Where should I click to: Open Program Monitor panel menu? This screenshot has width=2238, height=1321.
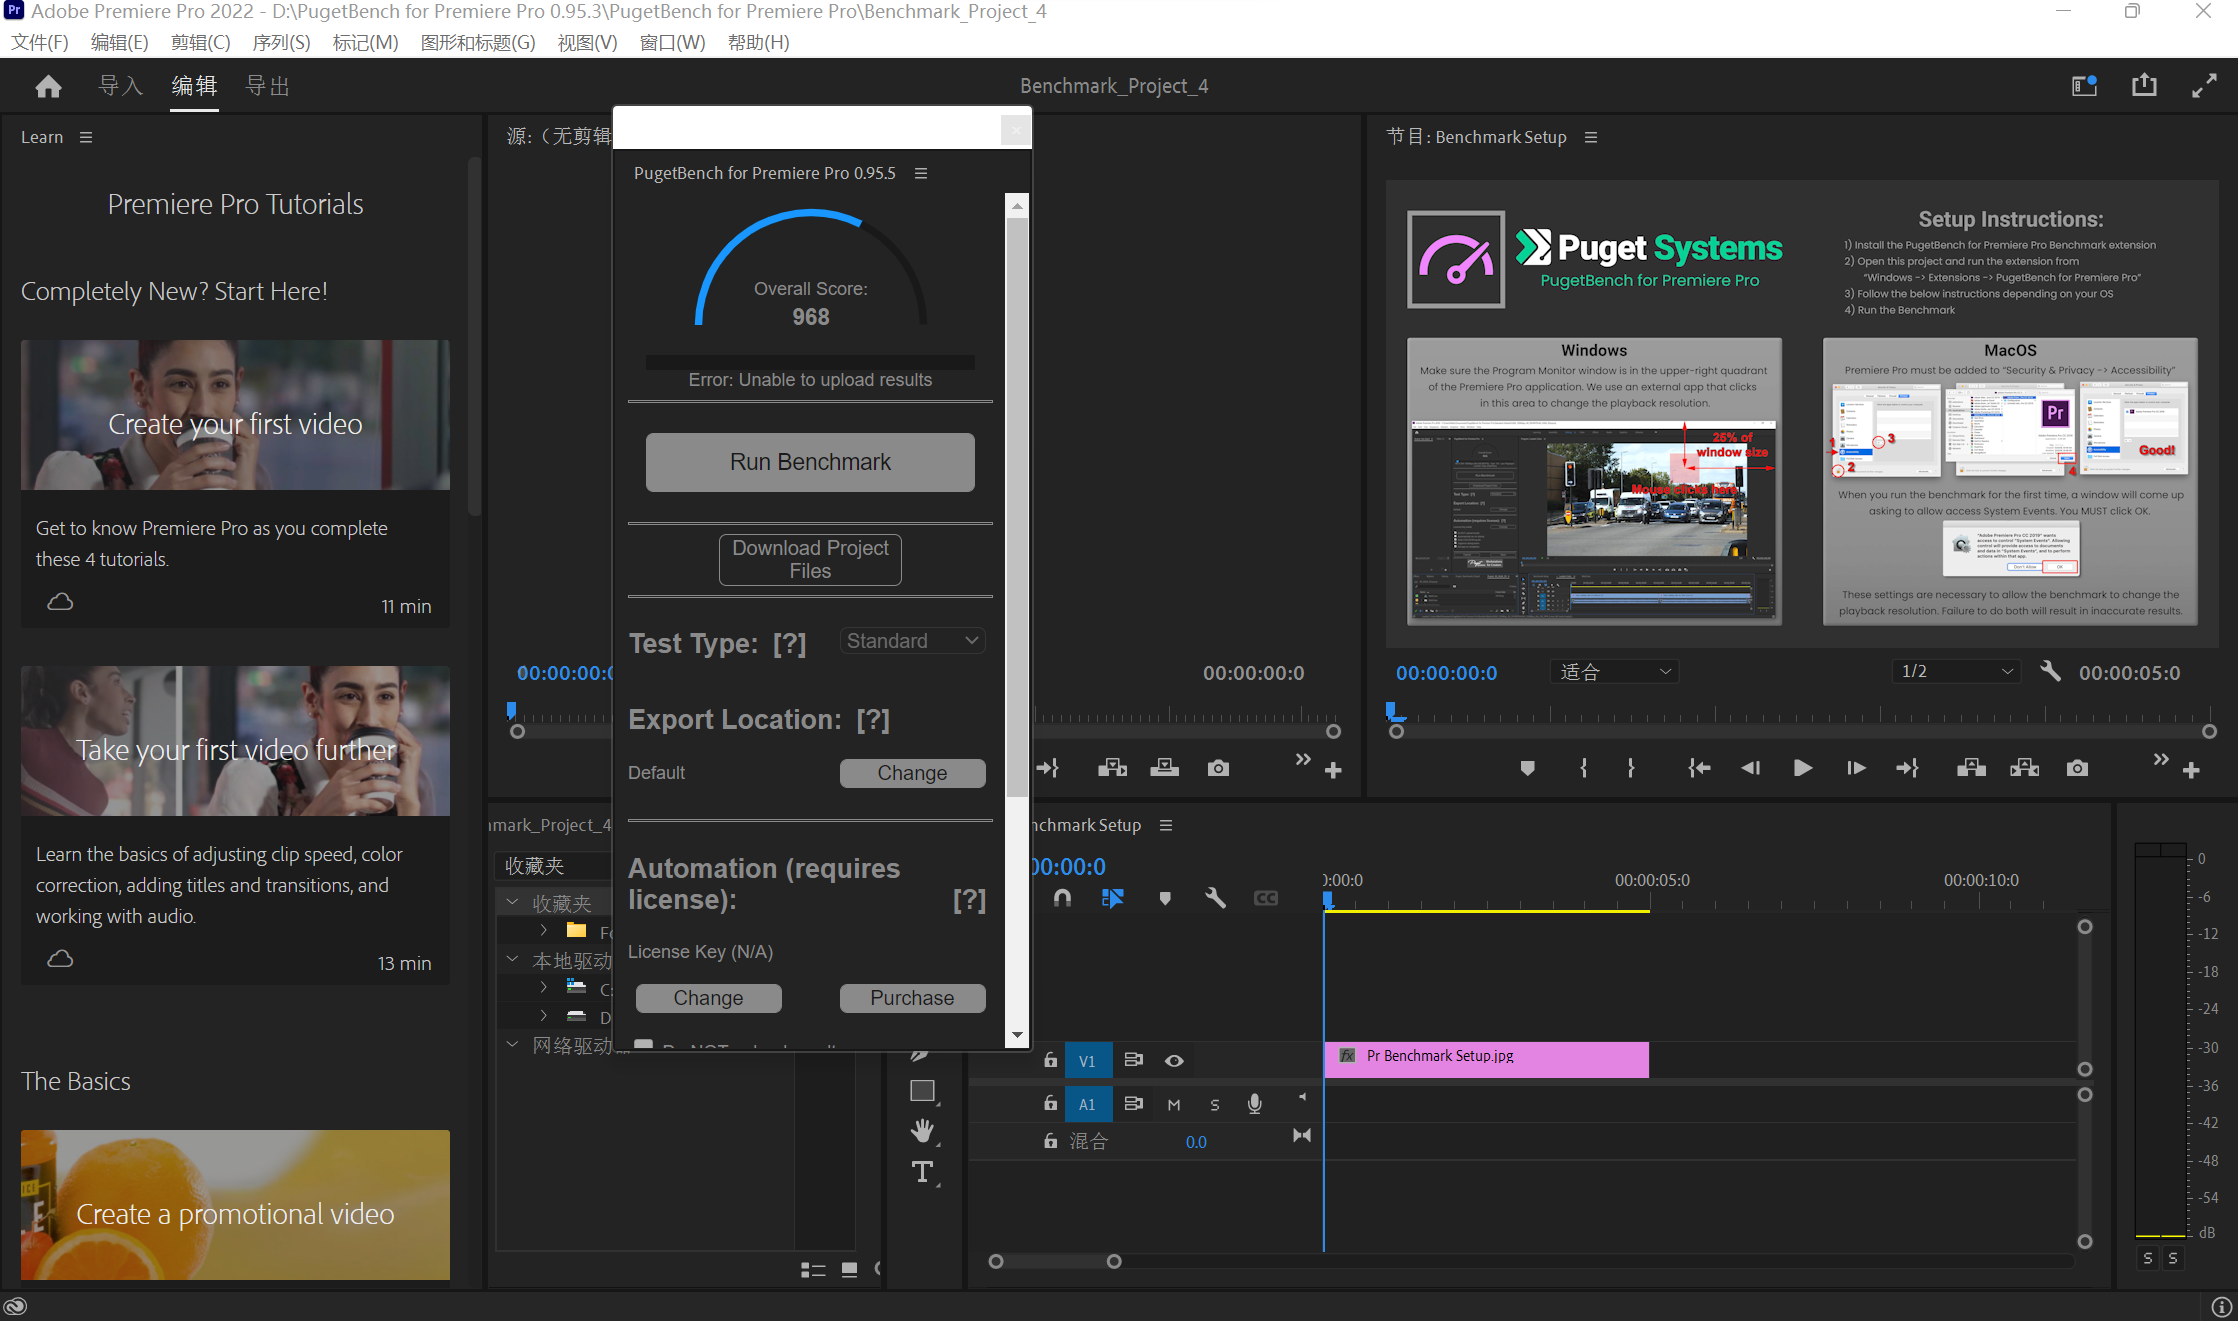coord(1591,137)
